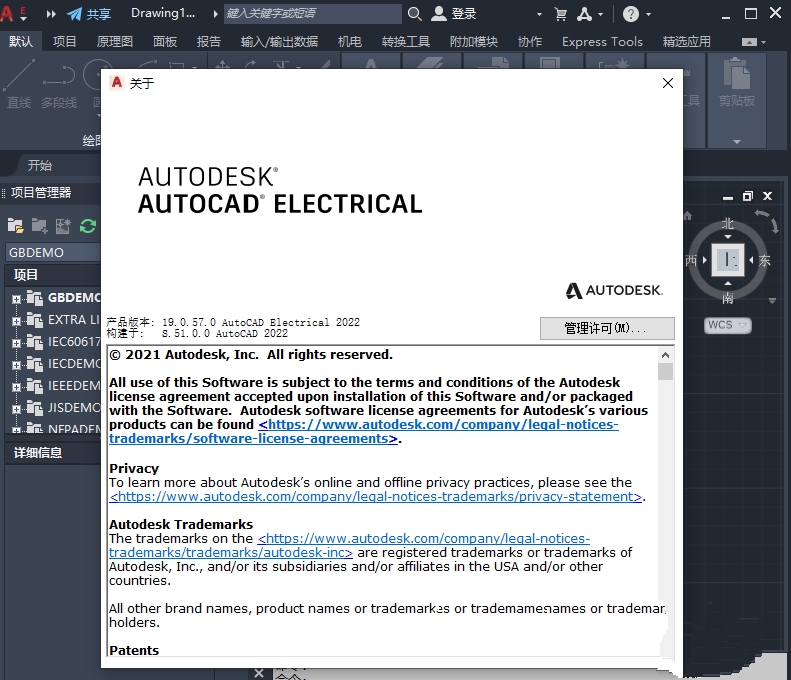
Task: Open the 精选应用 ribbon tab
Action: (687, 41)
